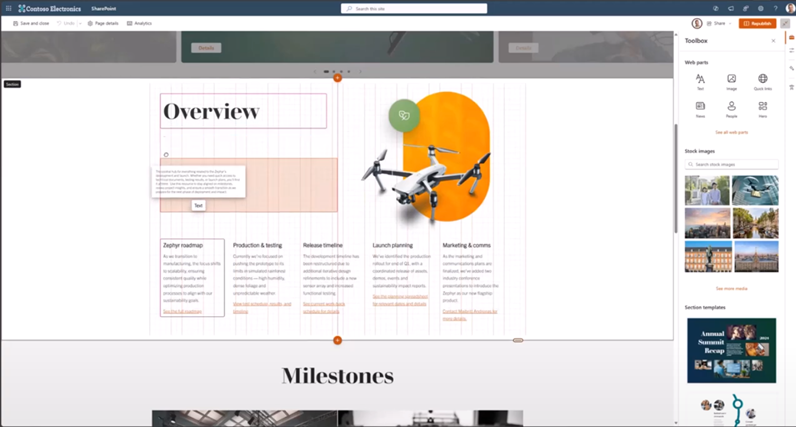Open the app launcher waffle icon
Viewport: 796px width, 427px height.
[9, 8]
